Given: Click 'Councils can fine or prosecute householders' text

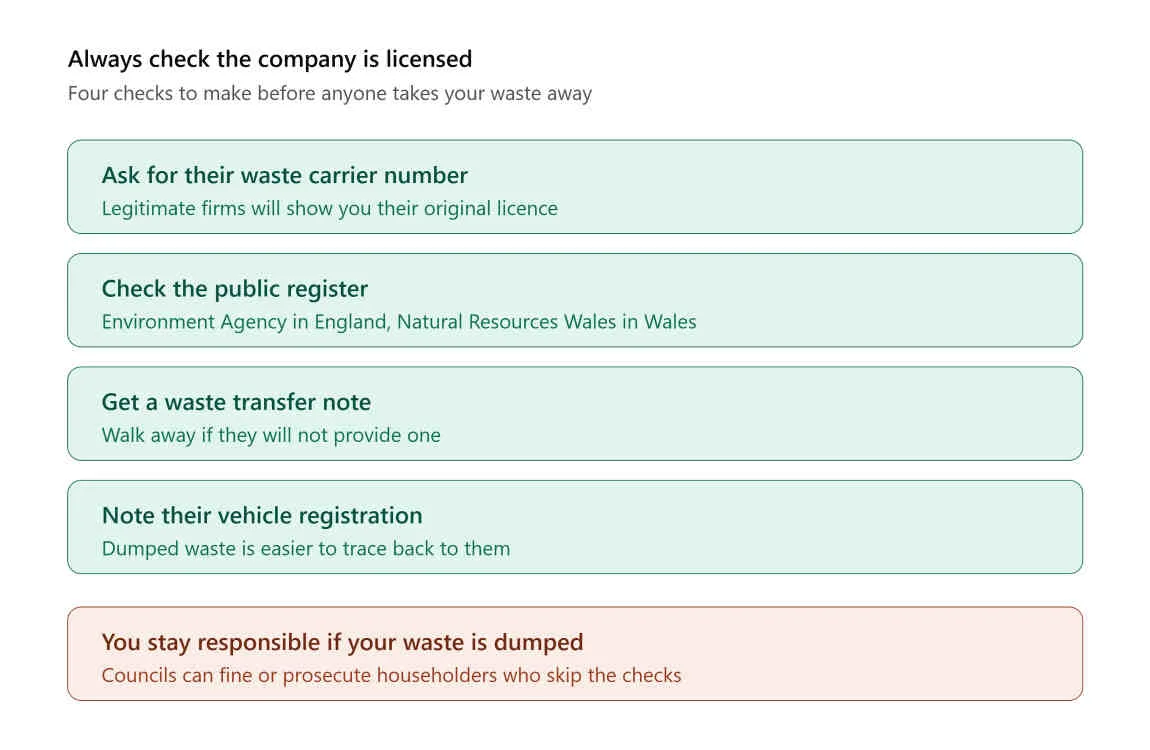Looking at the screenshot, I should coord(392,675).
